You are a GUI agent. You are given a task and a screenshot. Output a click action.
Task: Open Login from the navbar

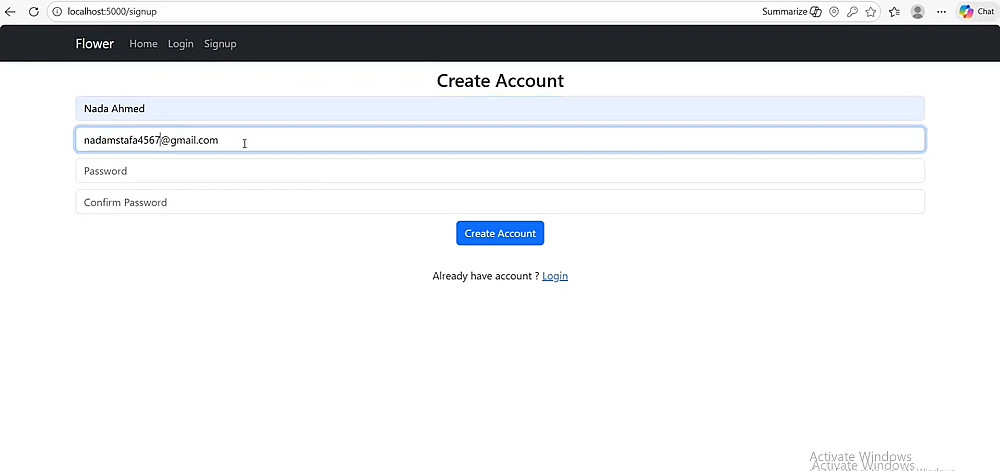pyautogui.click(x=181, y=44)
